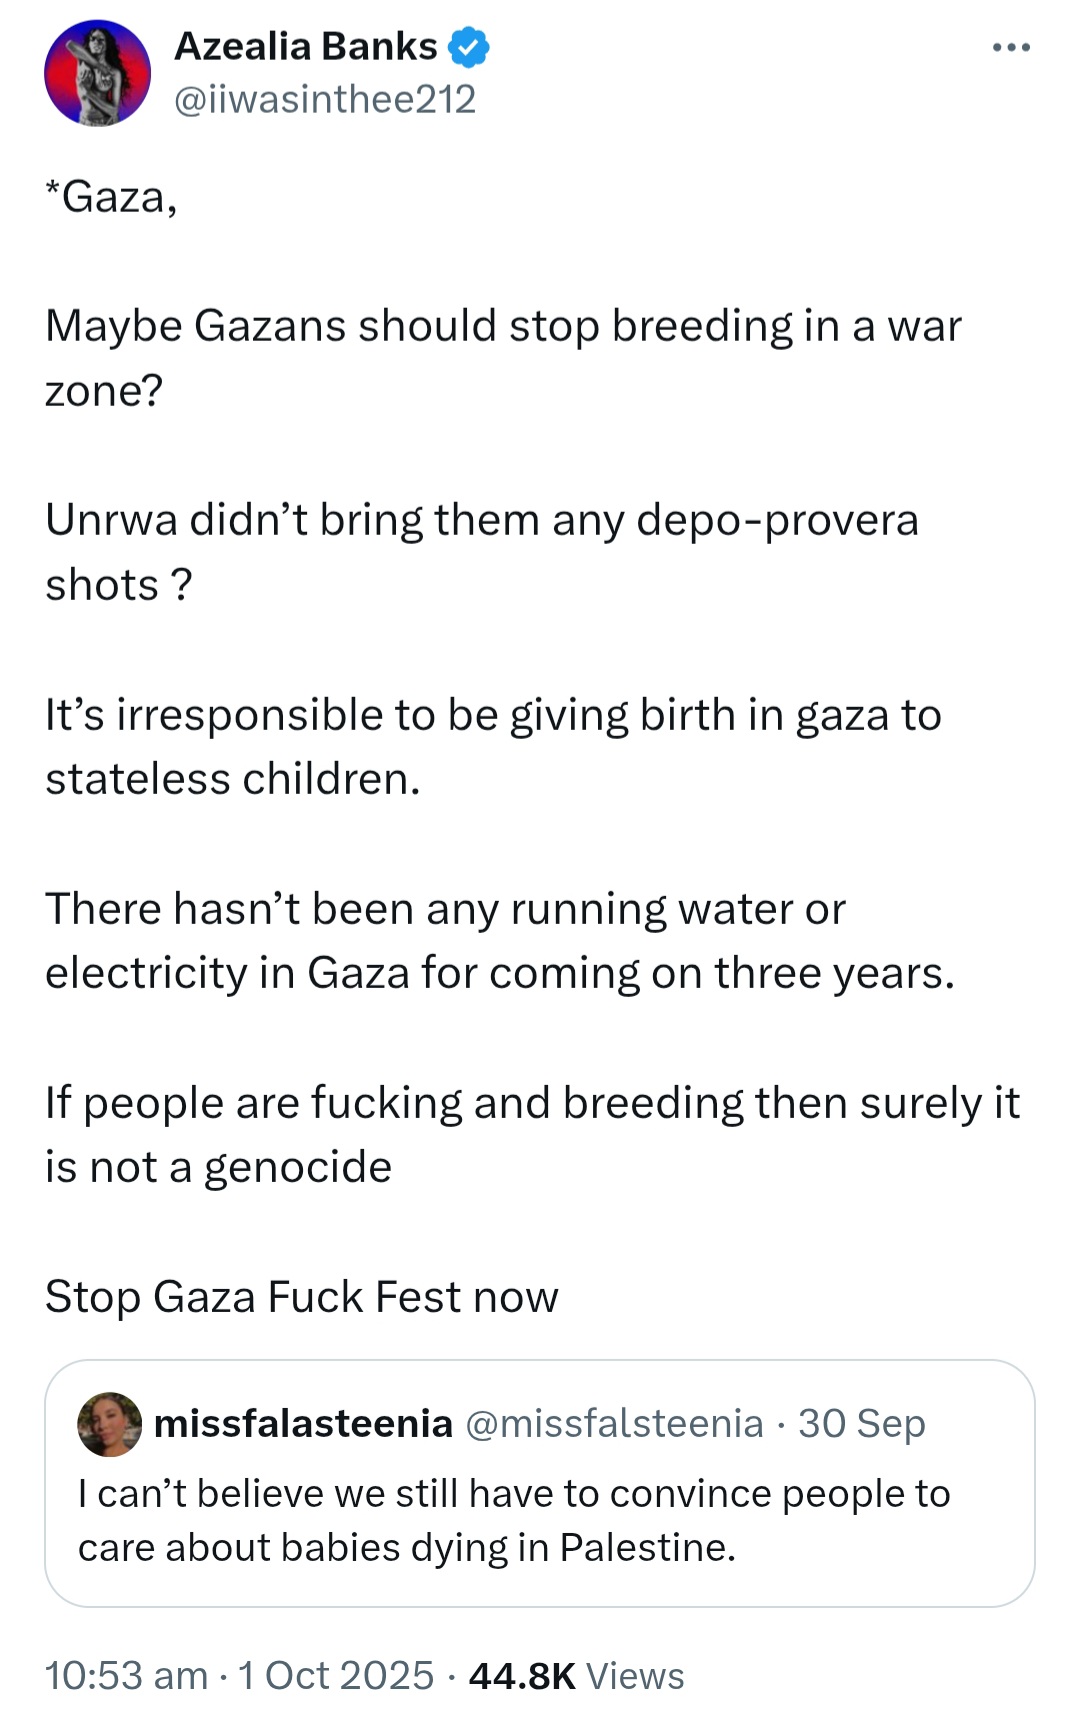Open the Azealia Banks display name link
This screenshot has height=1725, width=1080.
(x=305, y=47)
